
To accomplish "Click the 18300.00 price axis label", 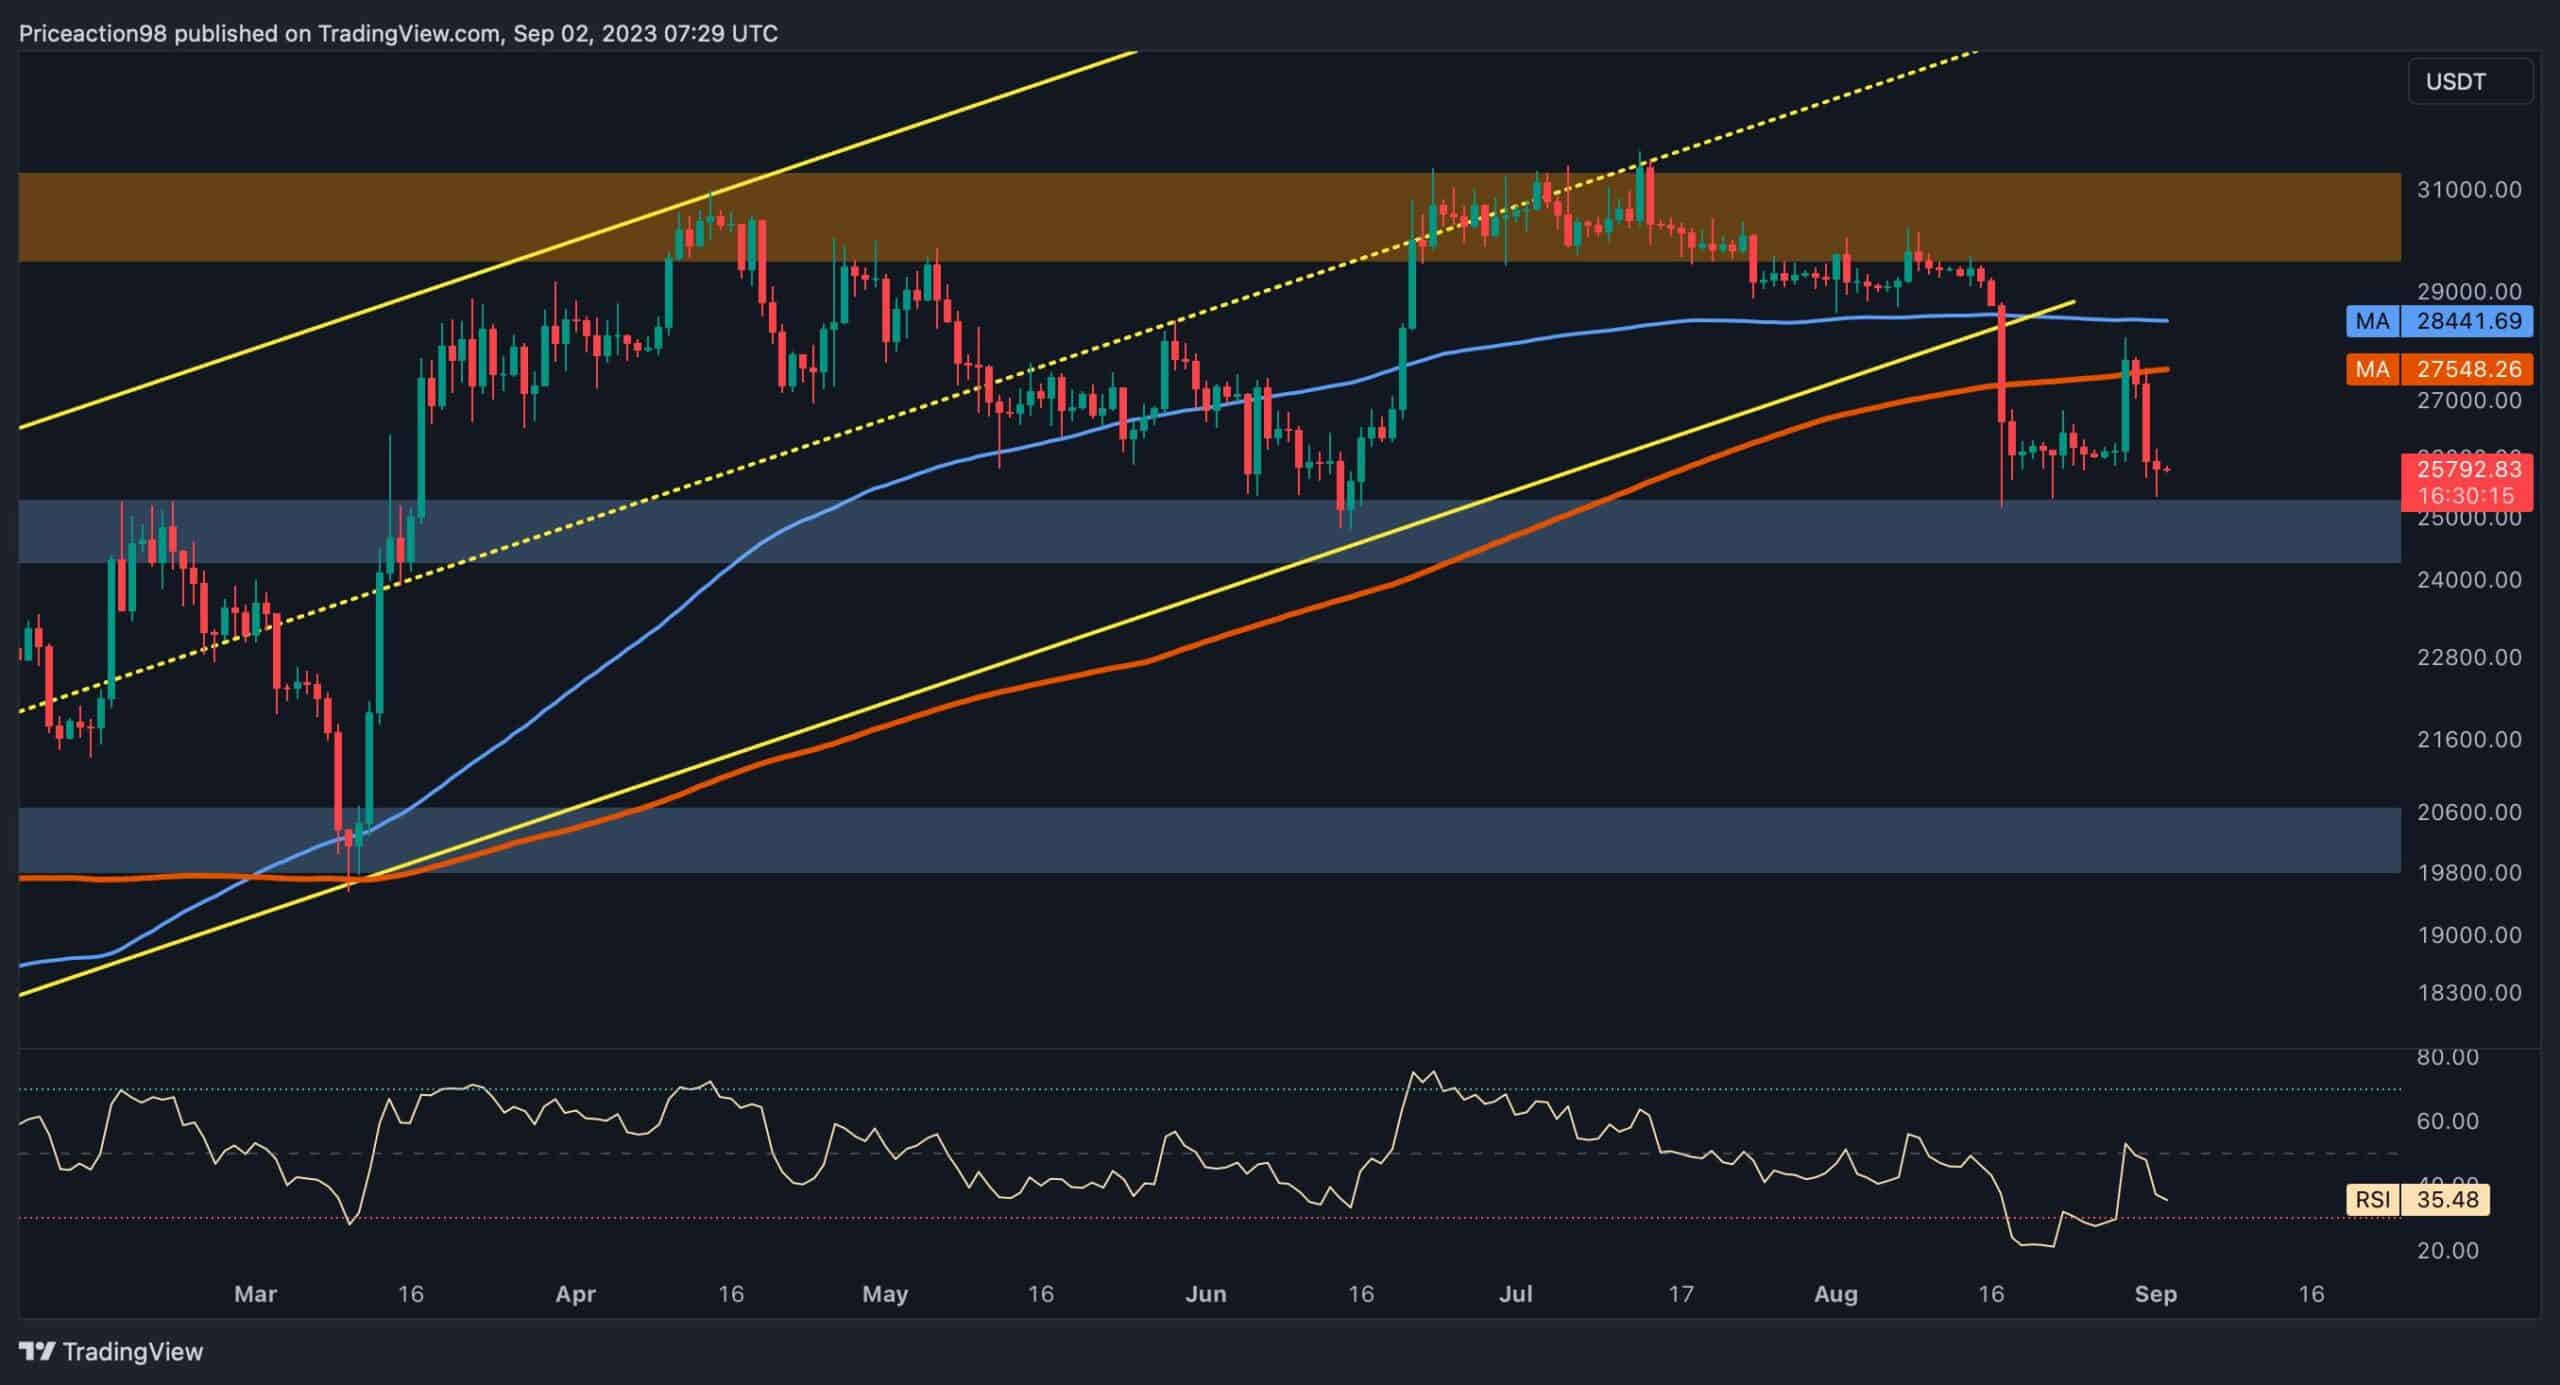I will (2468, 993).
